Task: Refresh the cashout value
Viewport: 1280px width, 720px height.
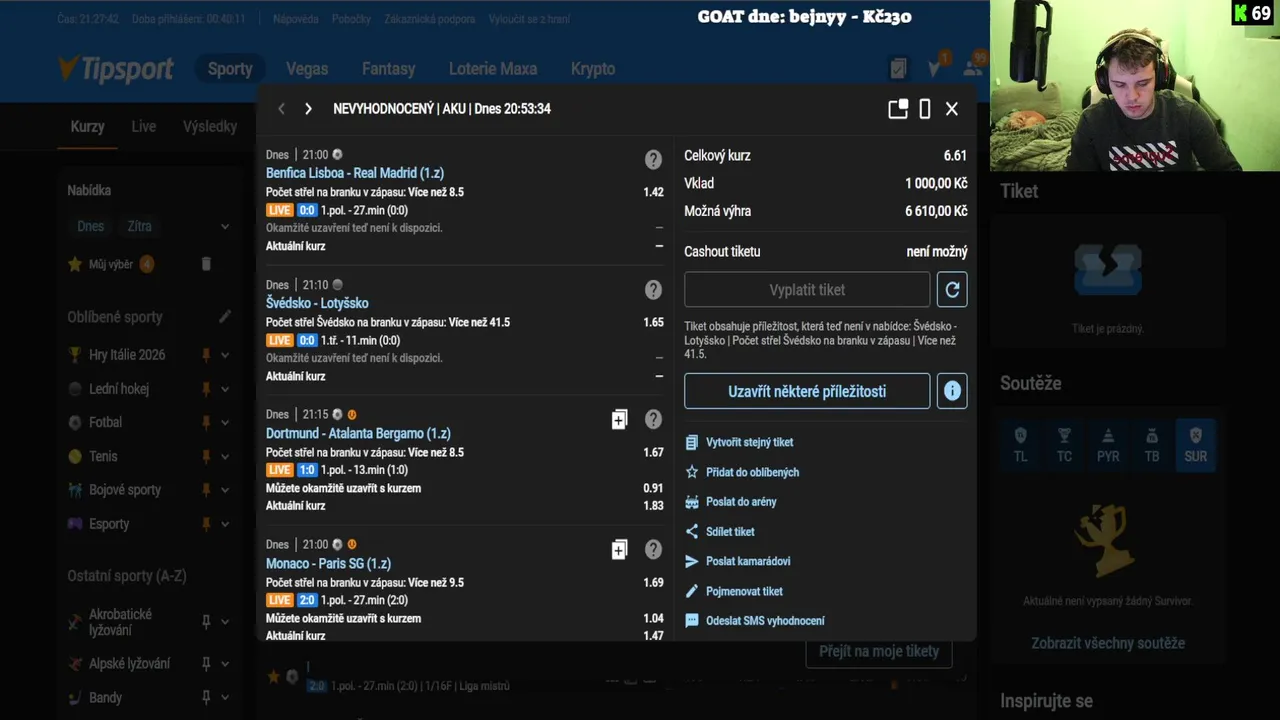Action: tap(952, 290)
